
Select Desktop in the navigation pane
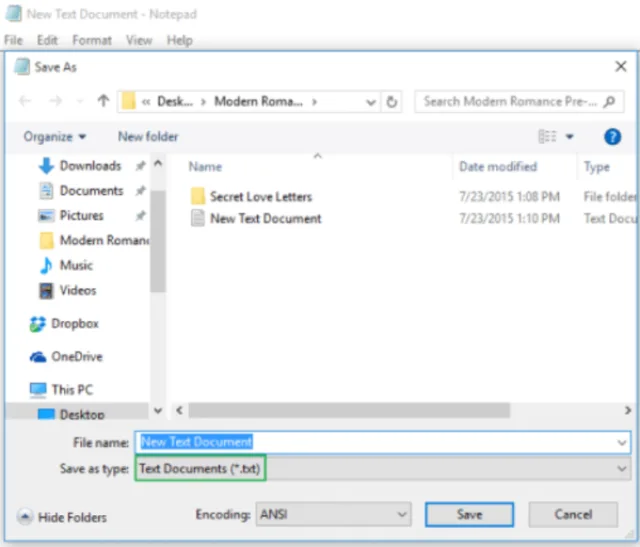point(82,415)
